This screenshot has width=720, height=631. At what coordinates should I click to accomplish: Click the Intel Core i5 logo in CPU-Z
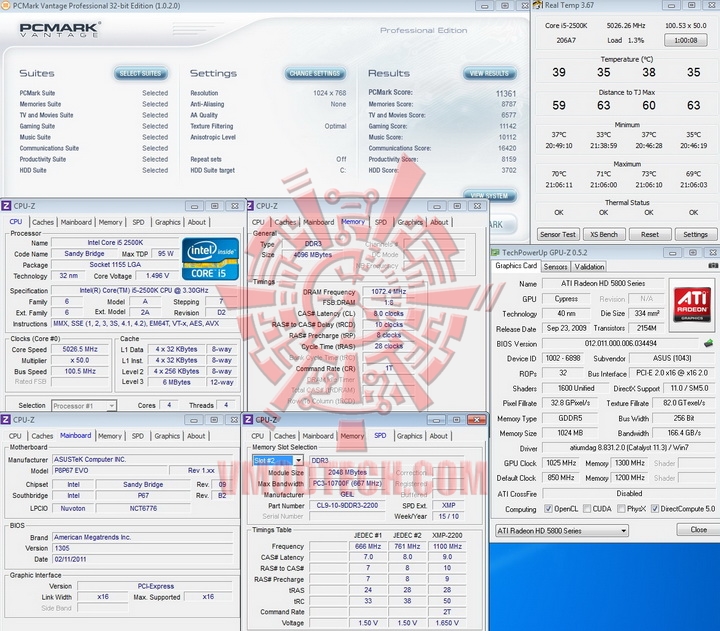click(x=210, y=259)
